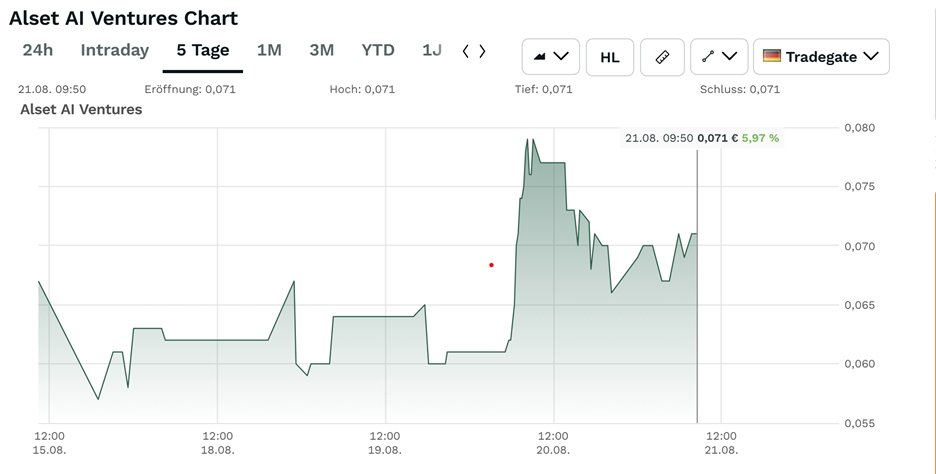
Task: Switch to the 24h tab
Action: (x=38, y=50)
